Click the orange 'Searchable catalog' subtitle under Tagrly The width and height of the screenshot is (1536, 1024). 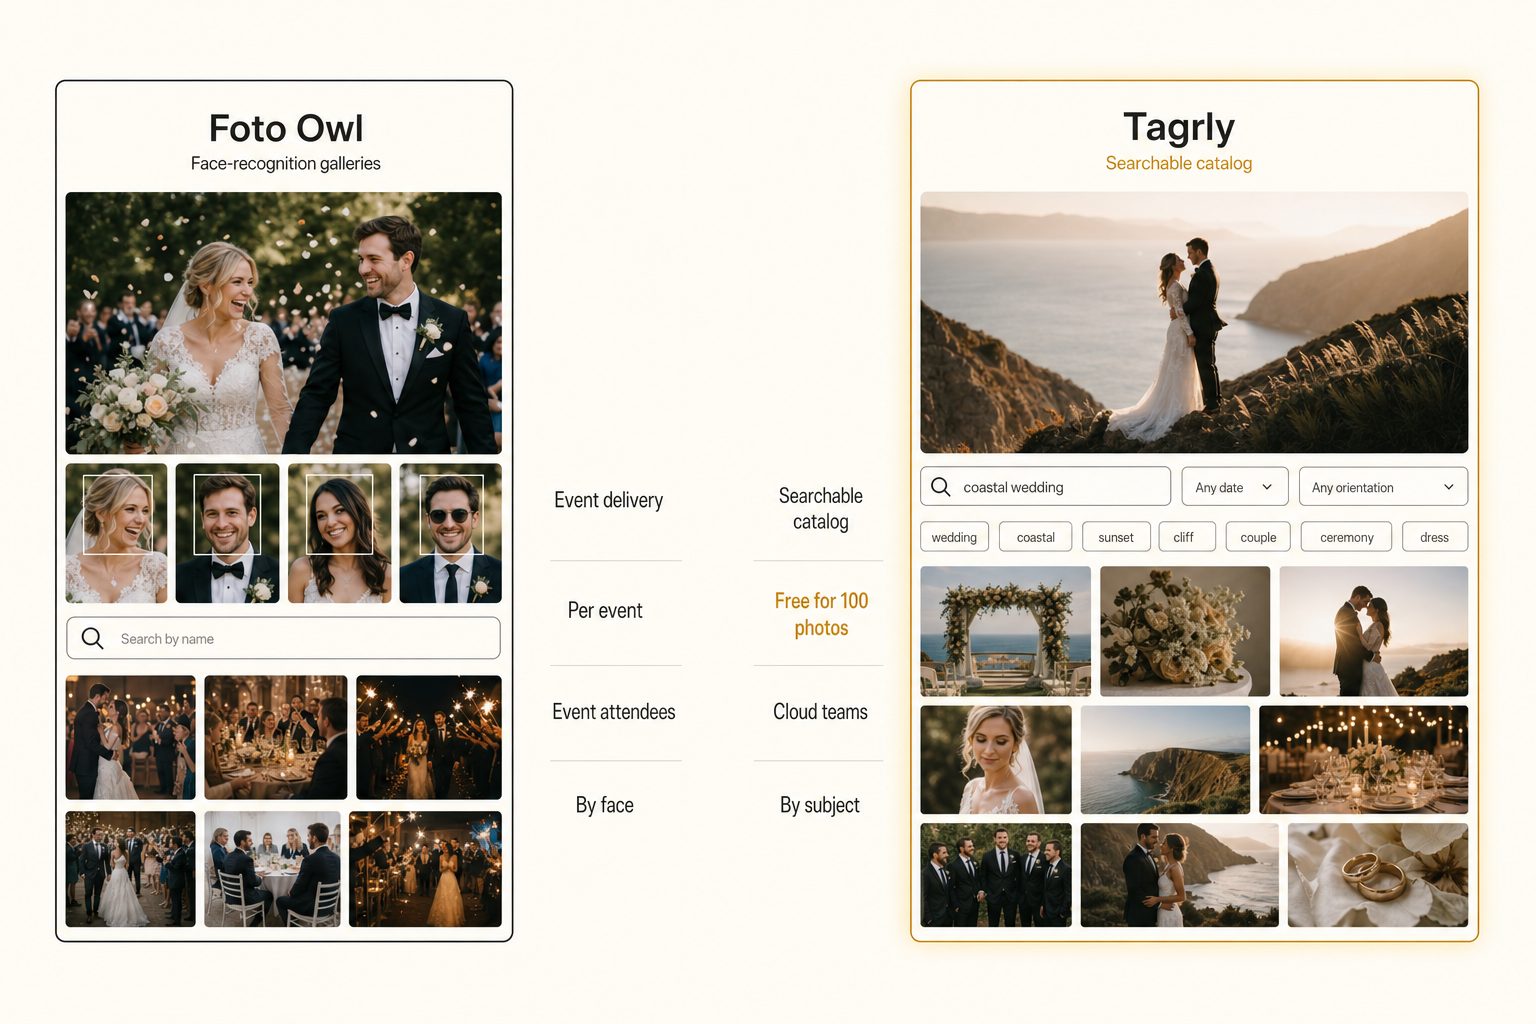click(1179, 163)
